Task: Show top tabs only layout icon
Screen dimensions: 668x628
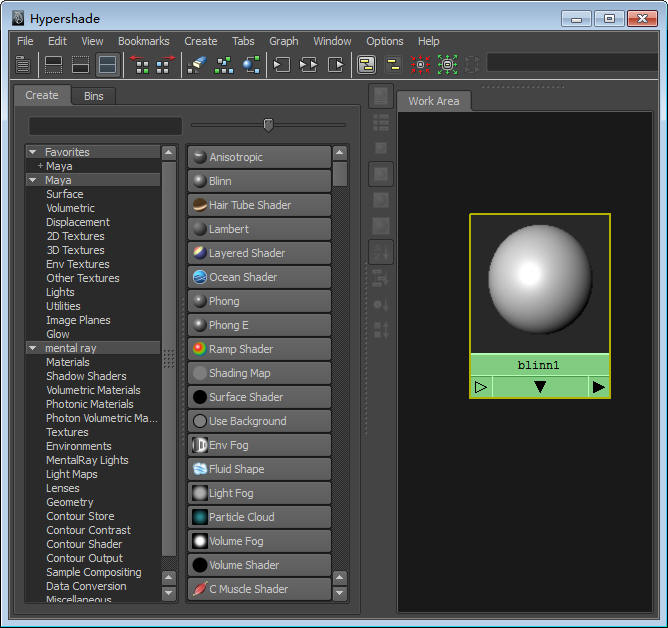Action: (x=54, y=65)
